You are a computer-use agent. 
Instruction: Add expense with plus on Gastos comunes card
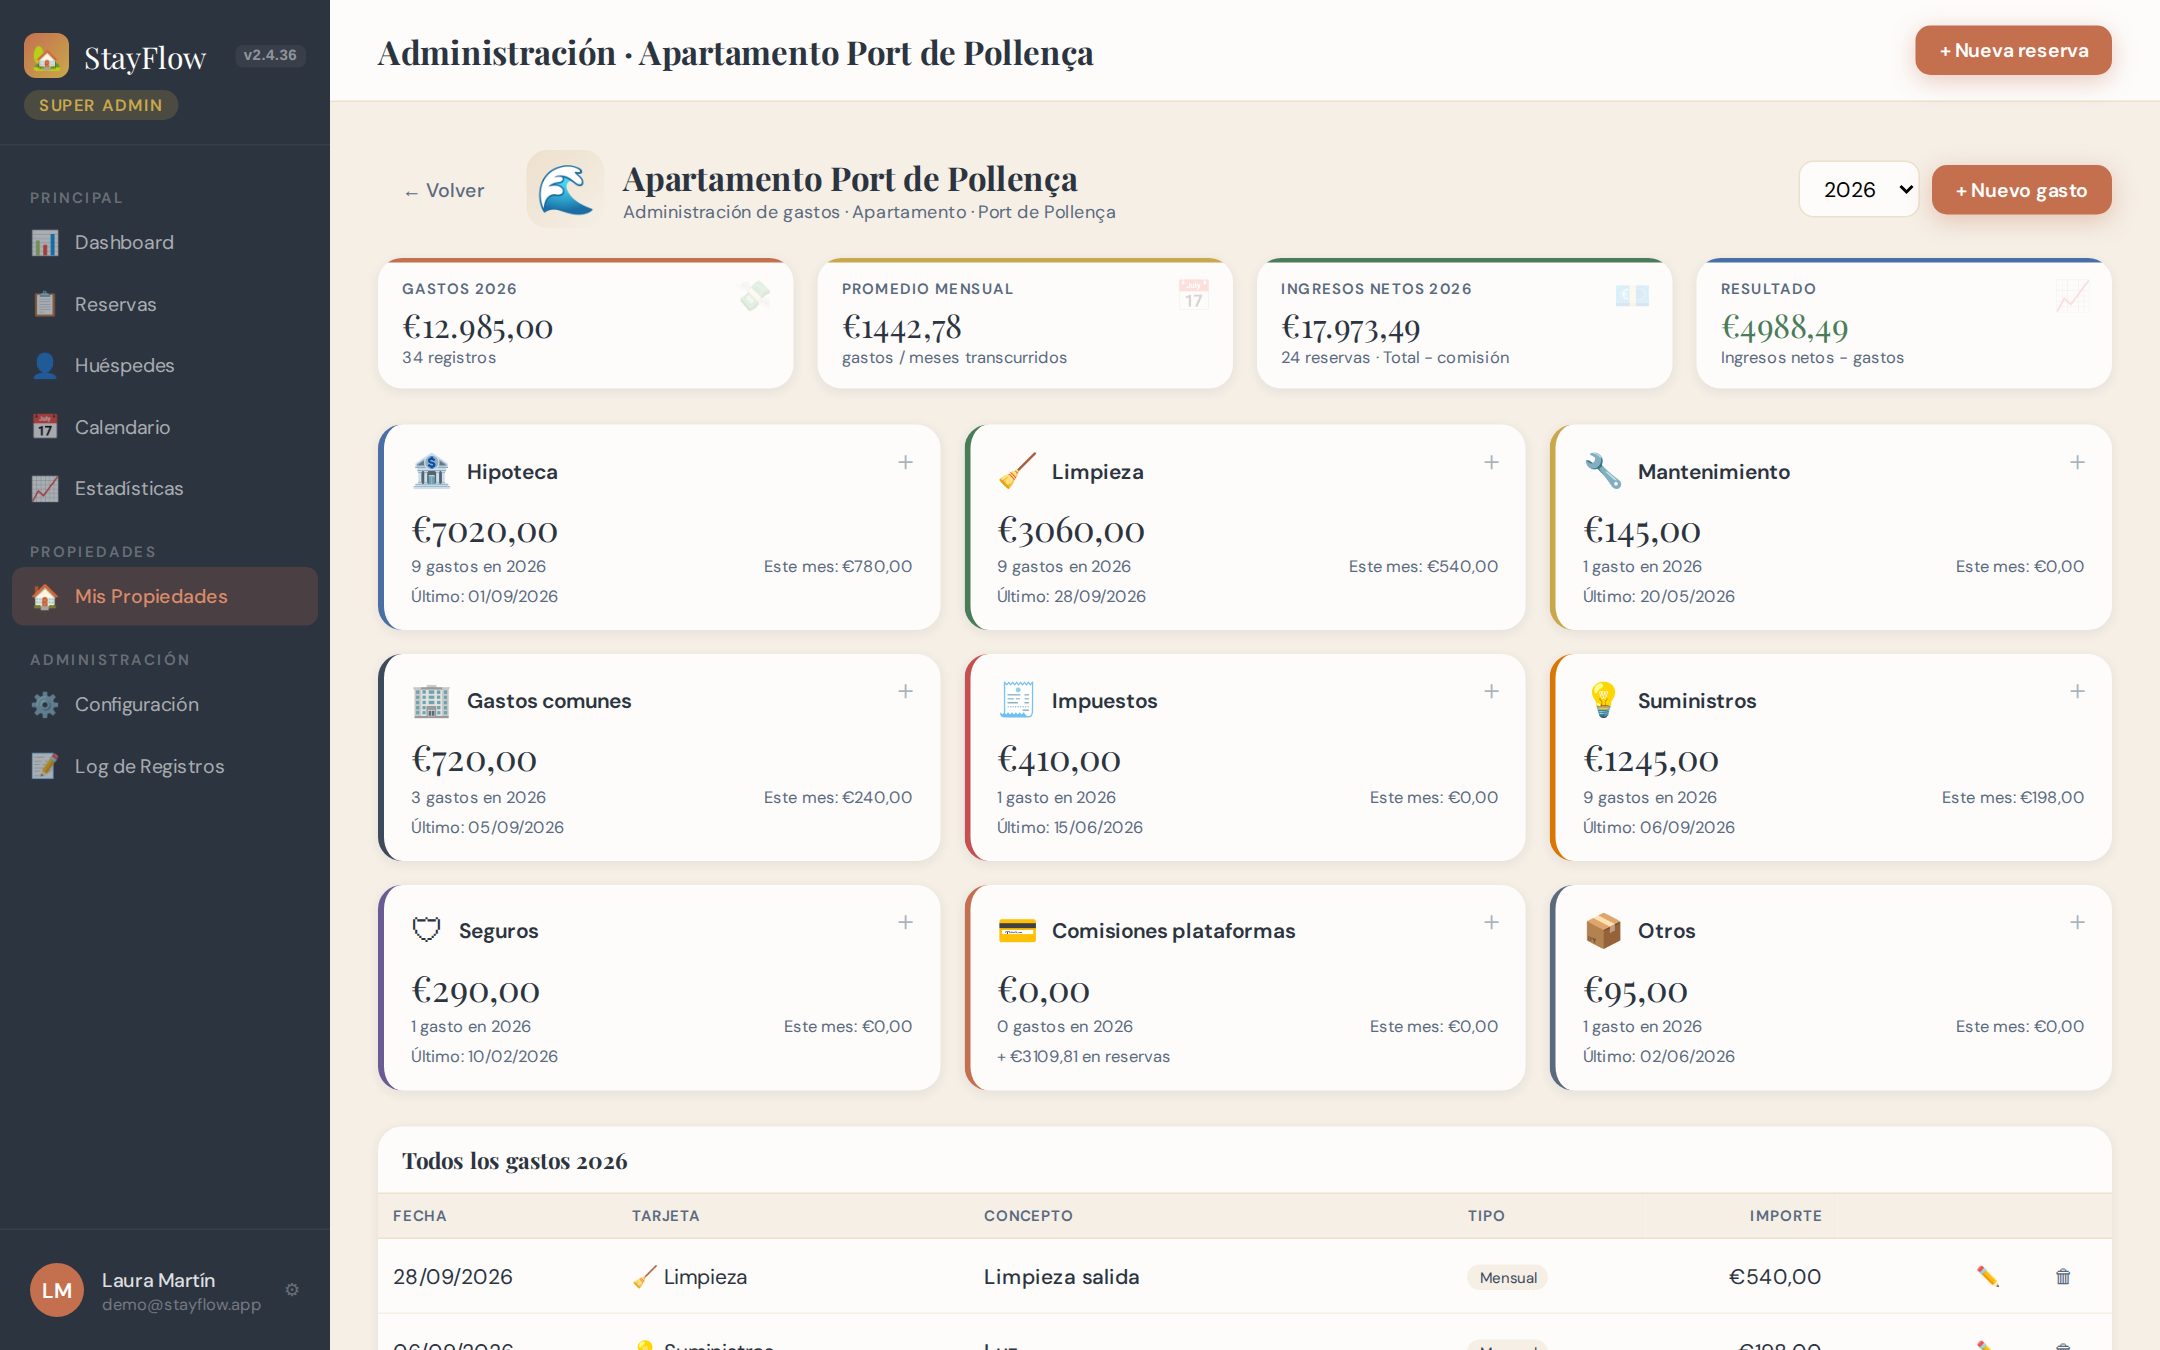click(905, 691)
